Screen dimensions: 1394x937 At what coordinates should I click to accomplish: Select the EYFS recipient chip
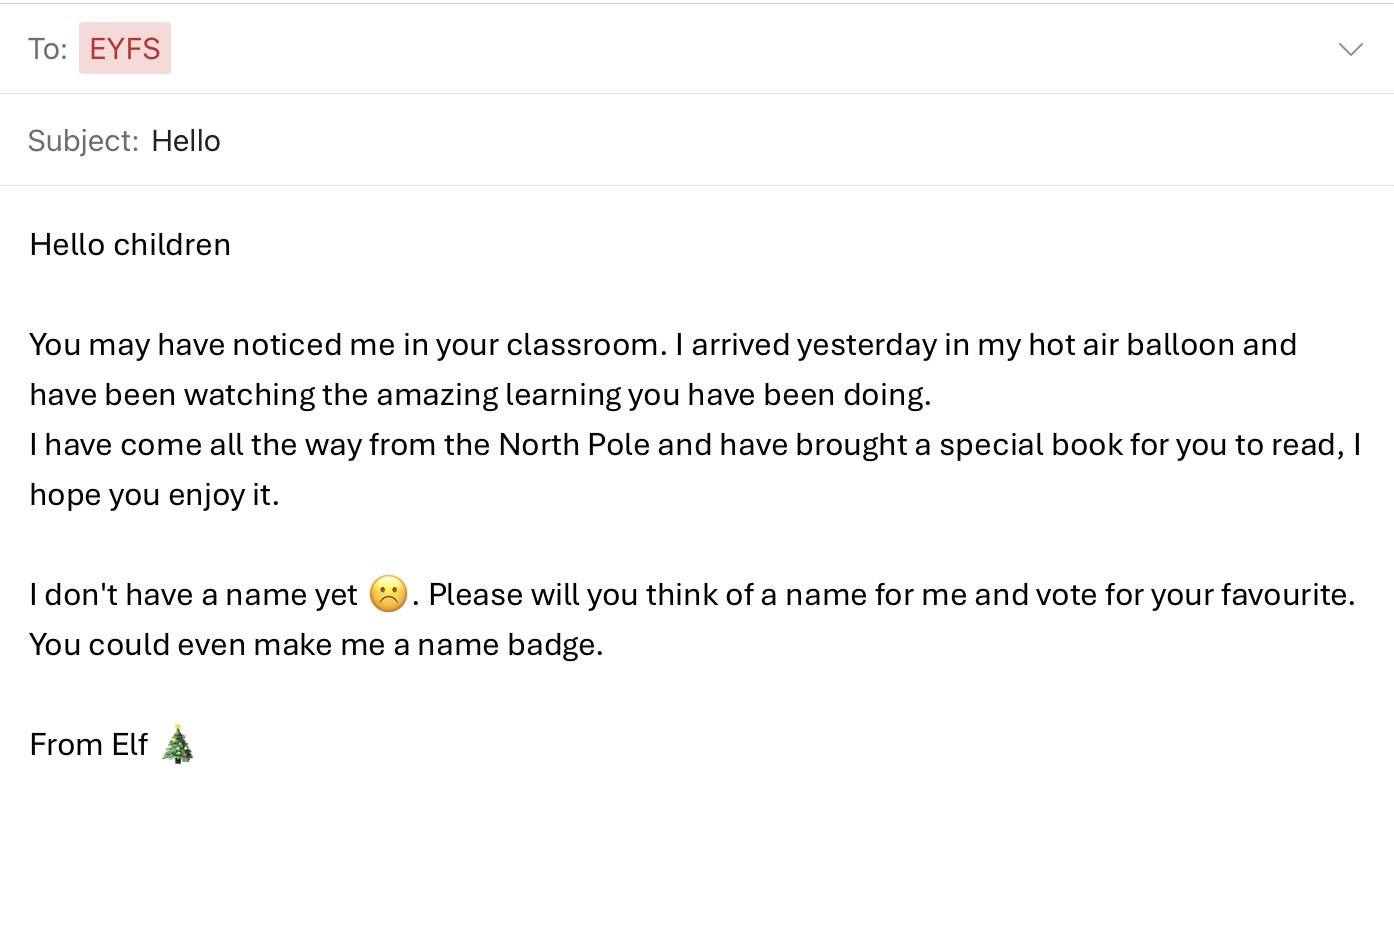coord(125,49)
